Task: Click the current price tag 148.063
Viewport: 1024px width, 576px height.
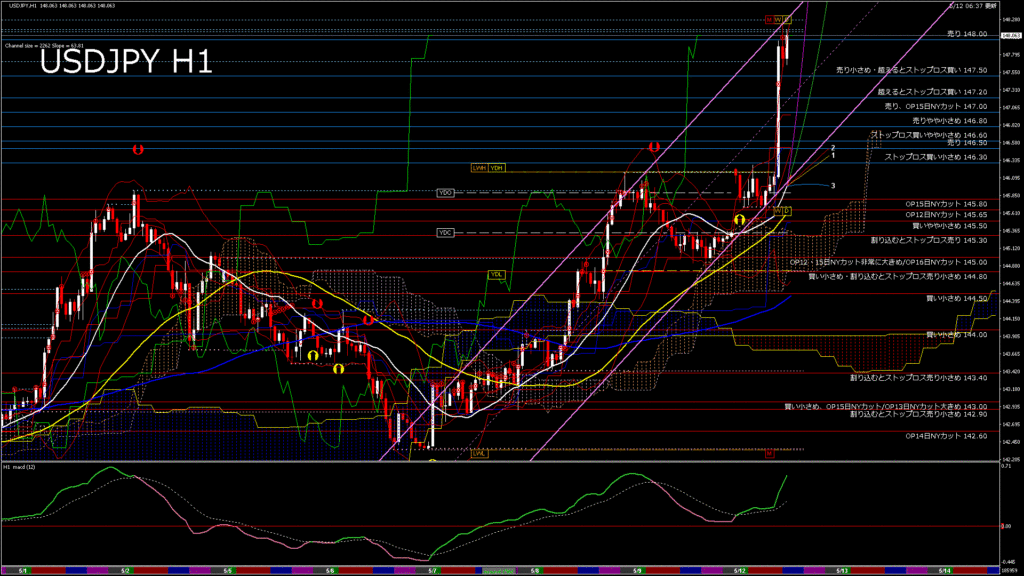Action: pyautogui.click(x=1011, y=35)
